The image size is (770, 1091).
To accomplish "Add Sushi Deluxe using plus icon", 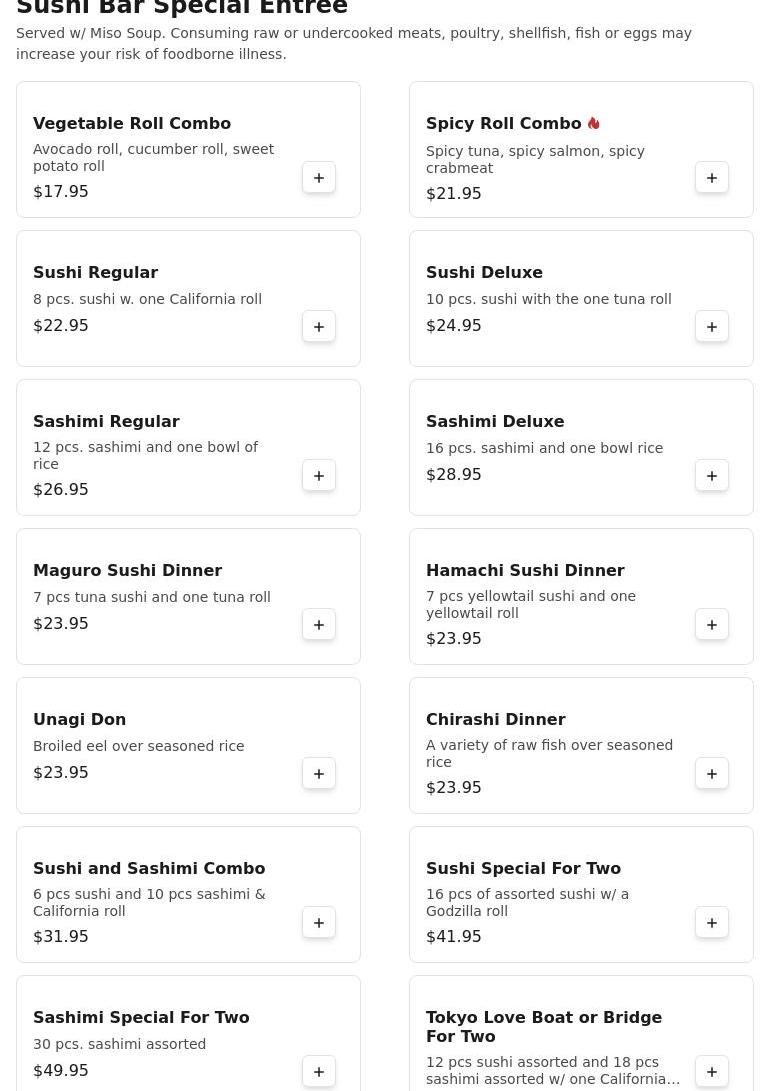I will tap(712, 327).
